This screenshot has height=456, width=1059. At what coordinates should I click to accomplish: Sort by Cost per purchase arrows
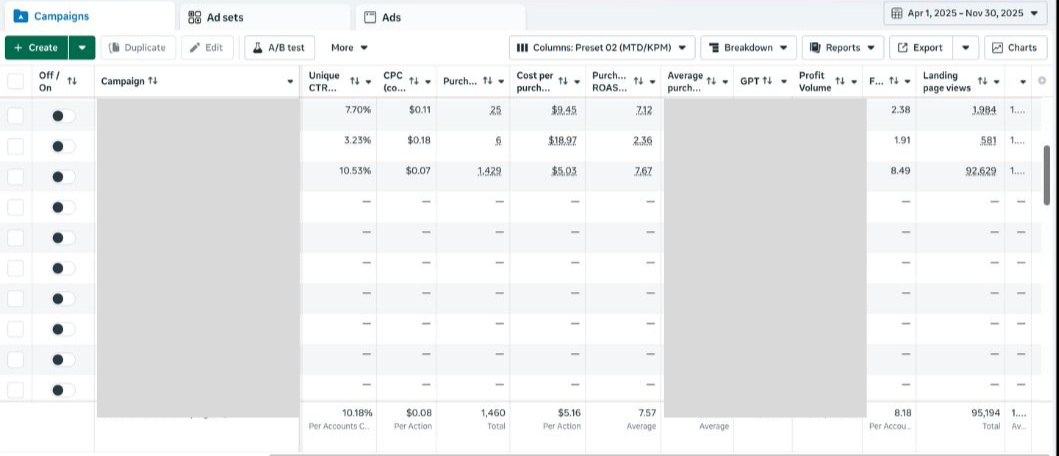tap(563, 81)
